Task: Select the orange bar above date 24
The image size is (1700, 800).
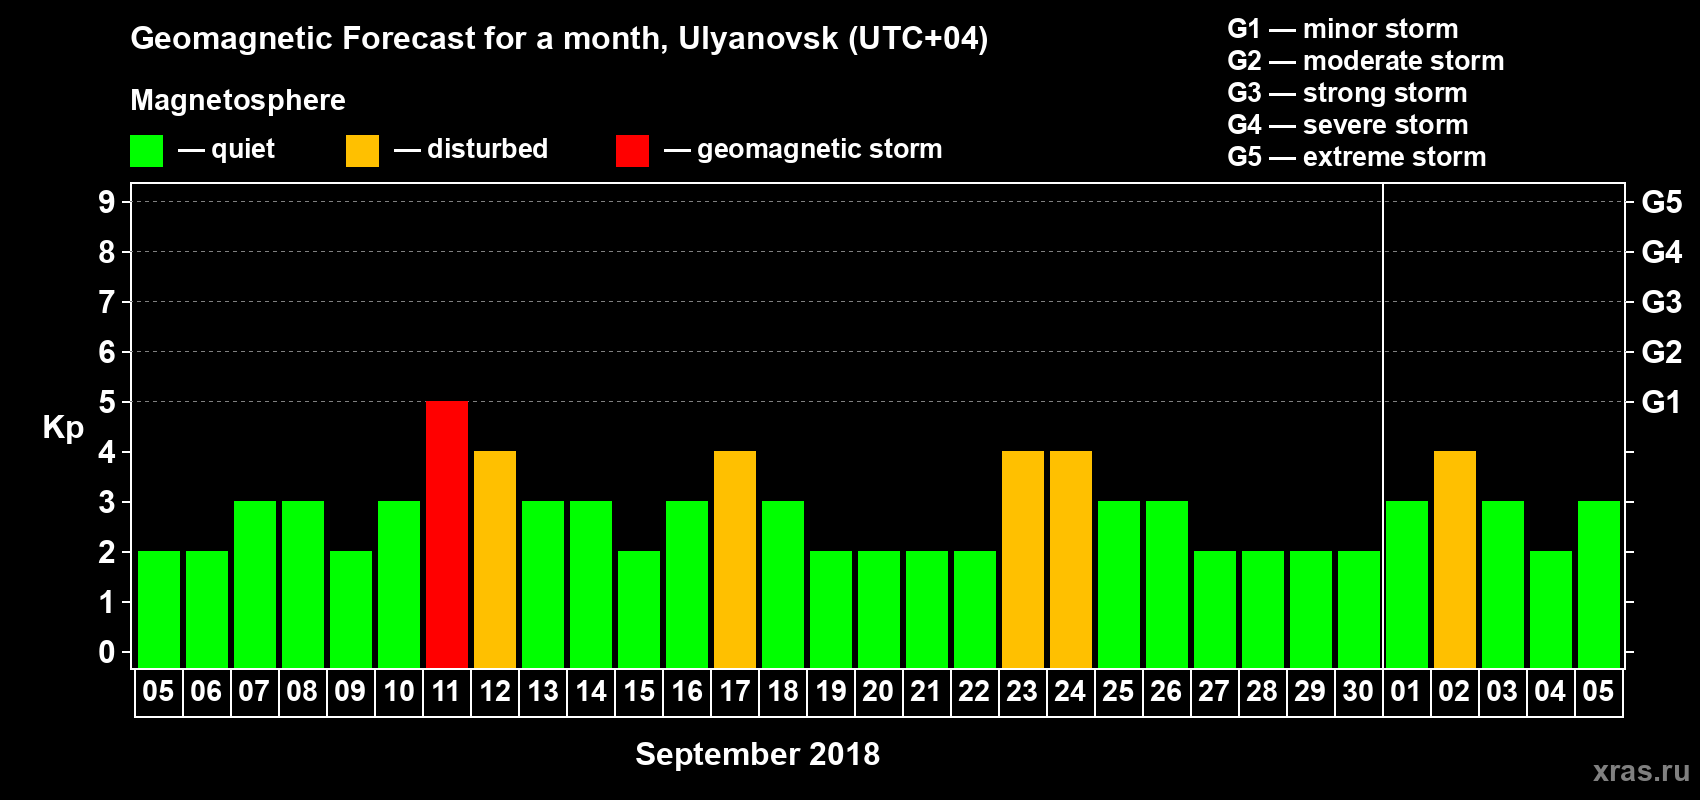Action: [1071, 559]
